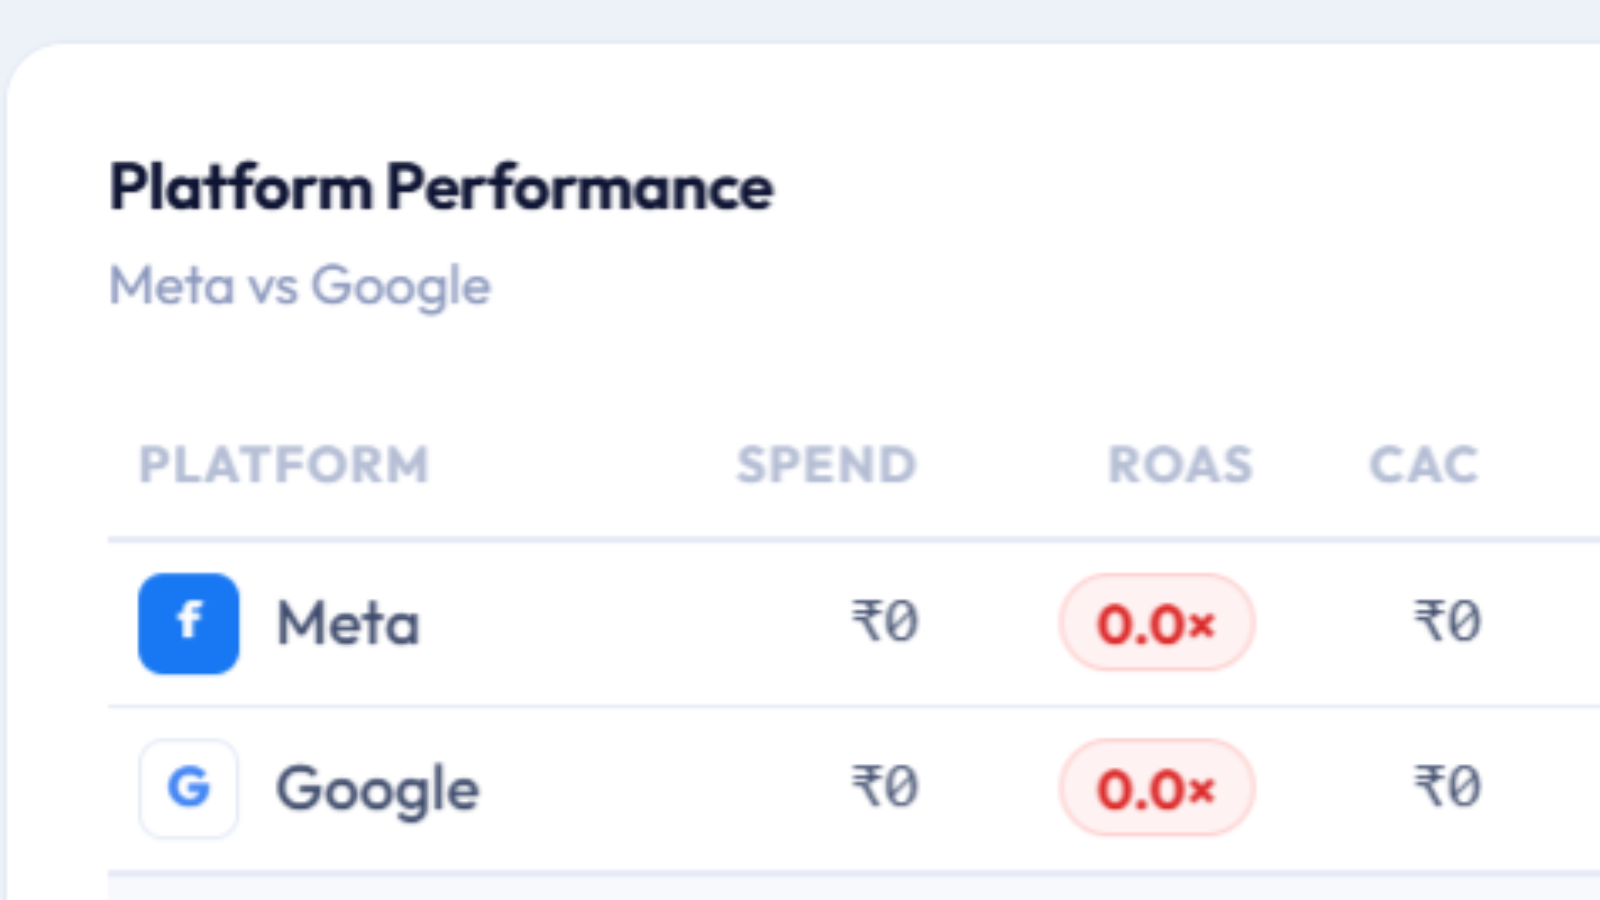Click the table header row

pos(854,465)
